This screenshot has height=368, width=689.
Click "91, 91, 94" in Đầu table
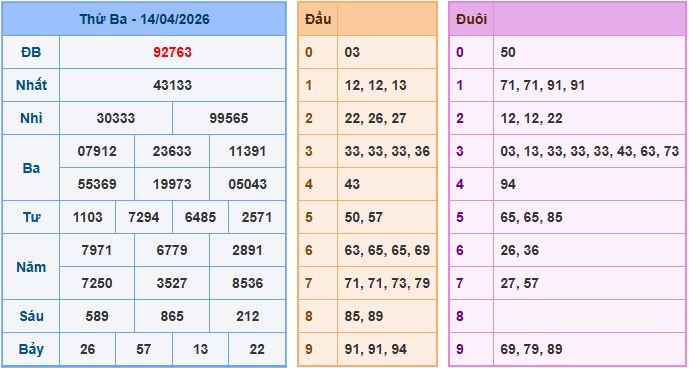click(375, 349)
